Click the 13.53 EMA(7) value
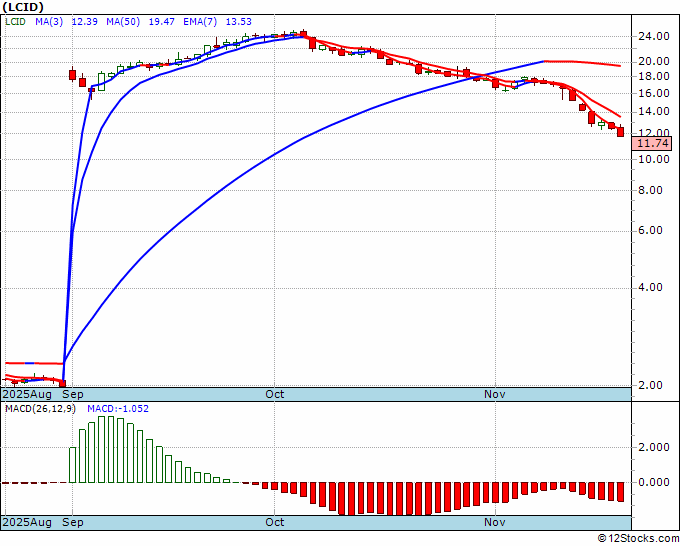The image size is (680, 546). click(x=239, y=21)
